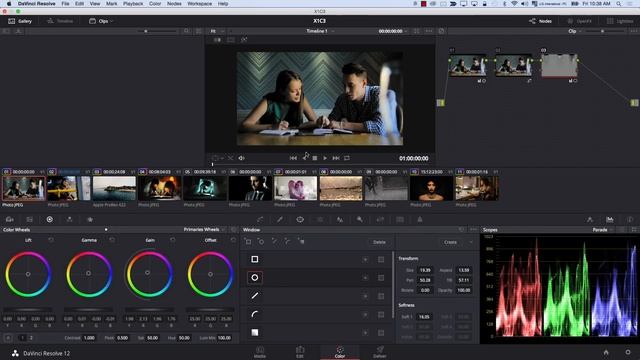Click the stop button in viewer

[x=315, y=158]
